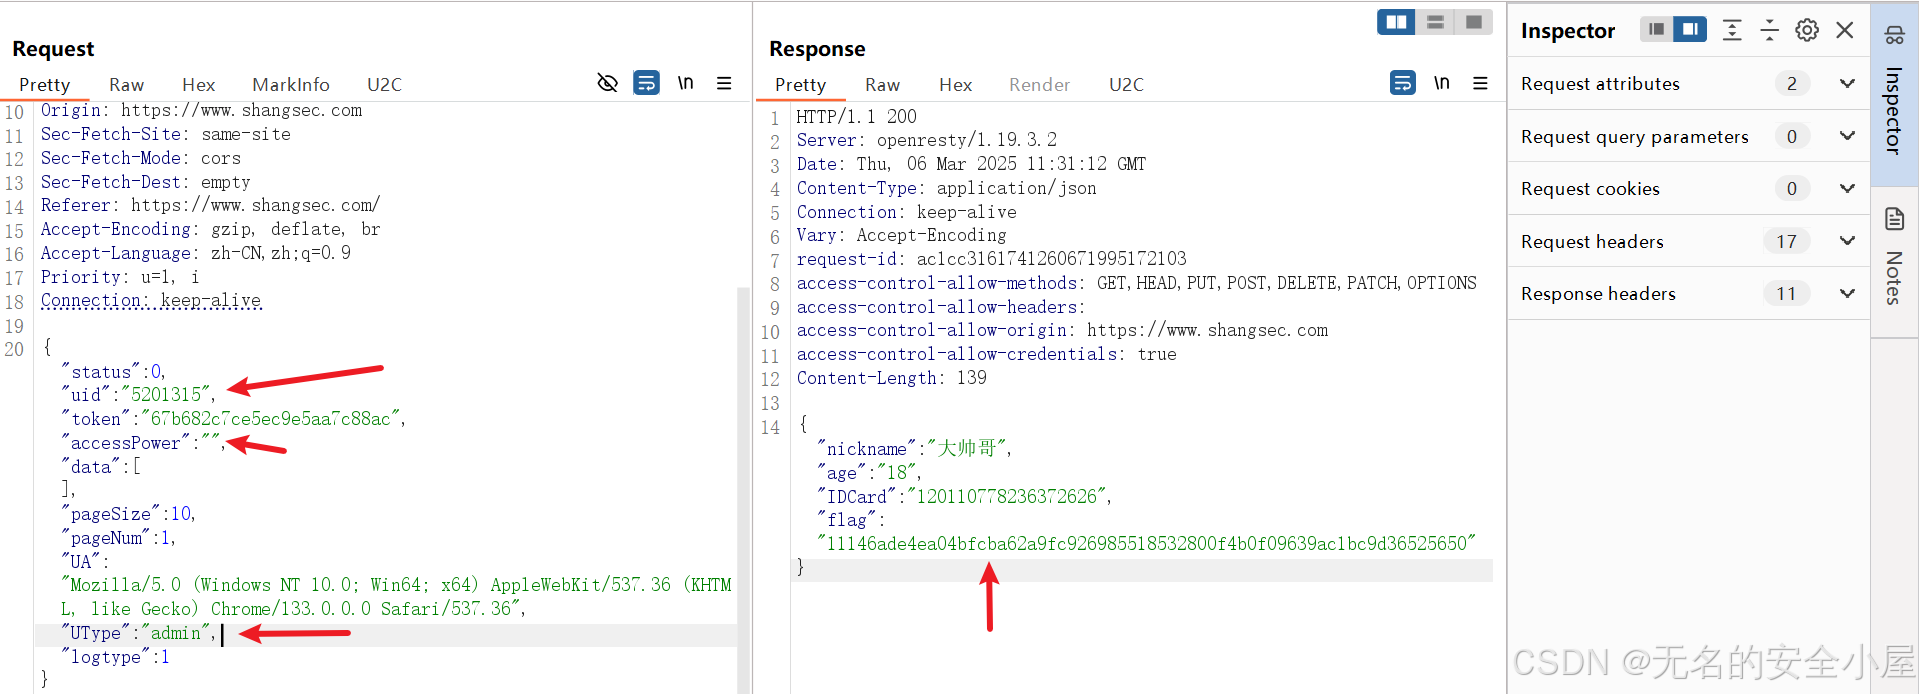Close the Inspector panel
The height and width of the screenshot is (694, 1920).
point(1845,30)
